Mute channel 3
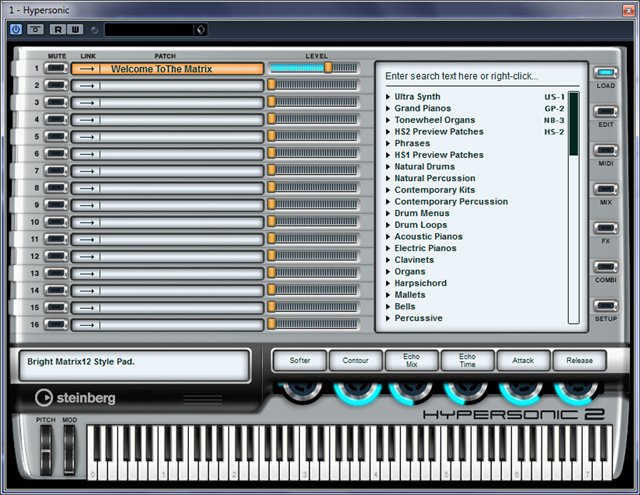640x495 pixels. pos(56,102)
